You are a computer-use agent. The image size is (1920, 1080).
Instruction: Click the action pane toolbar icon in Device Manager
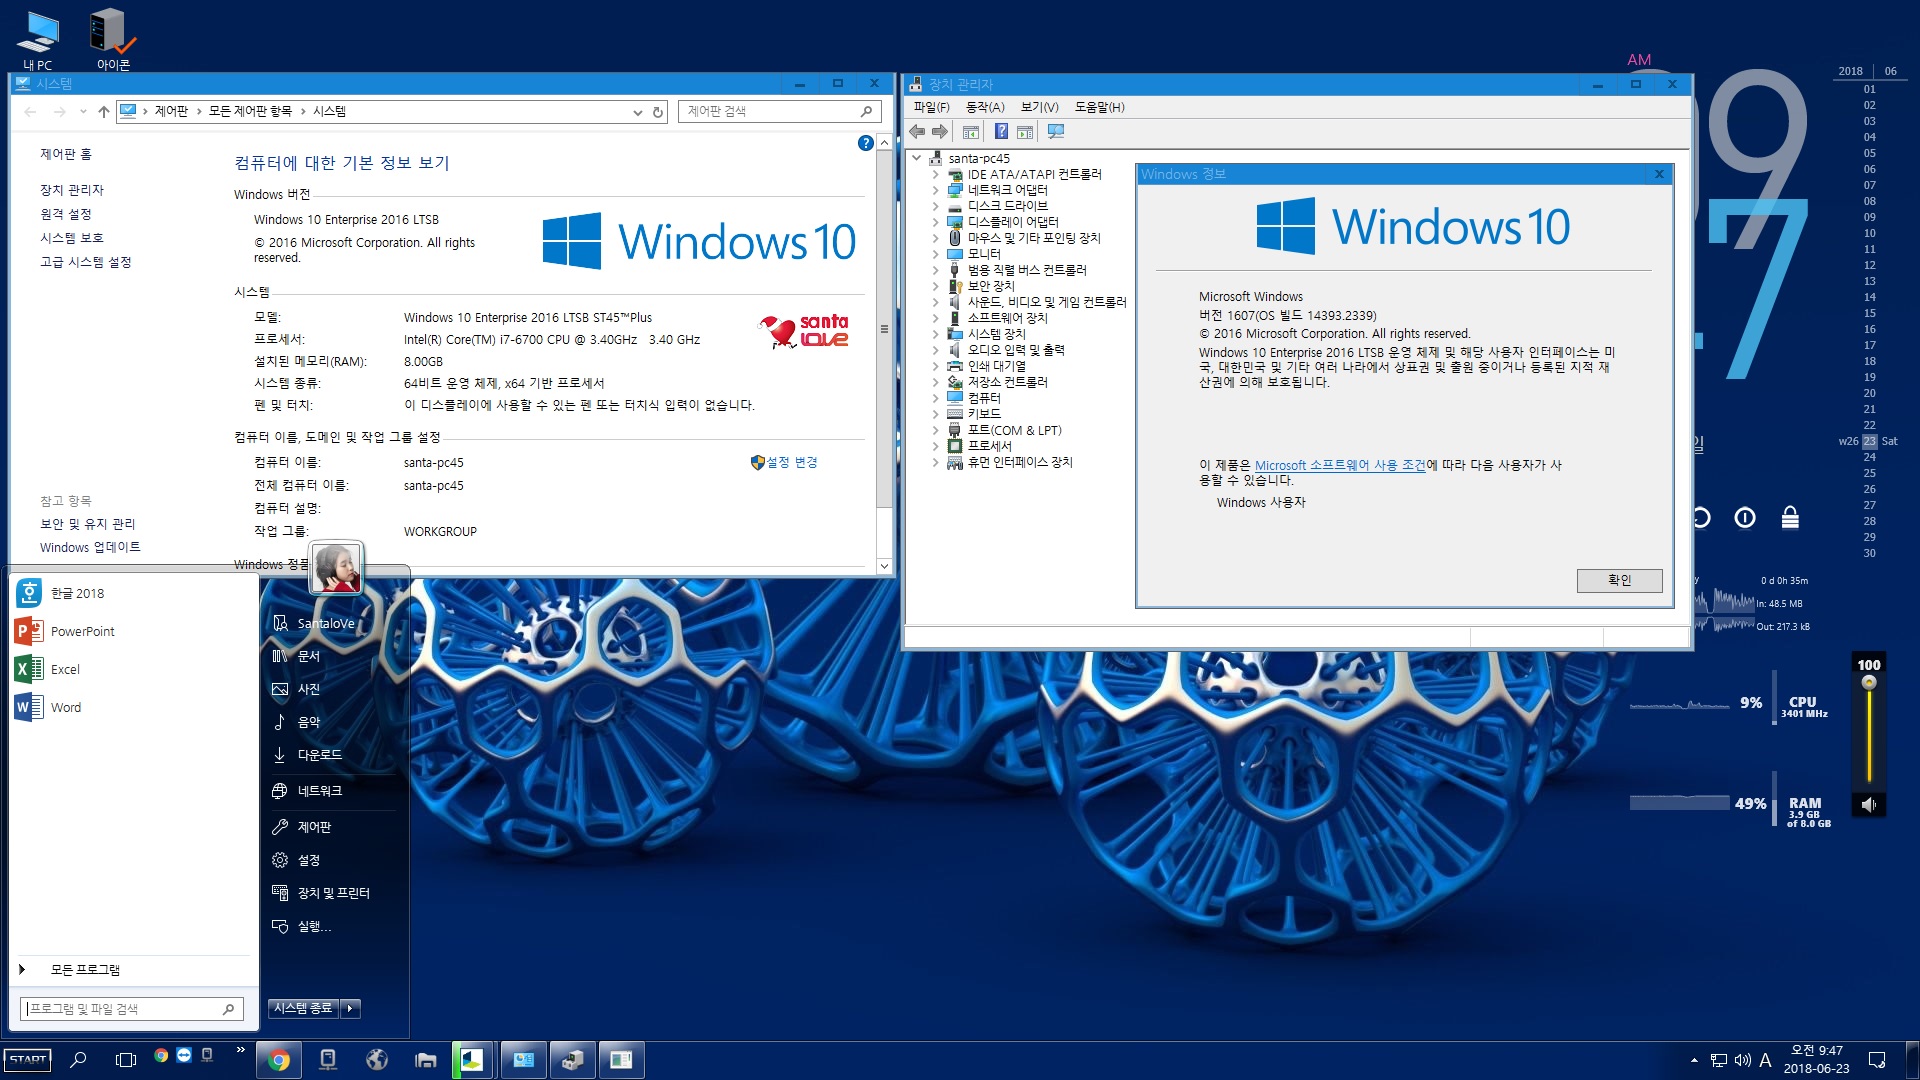[x=1025, y=131]
